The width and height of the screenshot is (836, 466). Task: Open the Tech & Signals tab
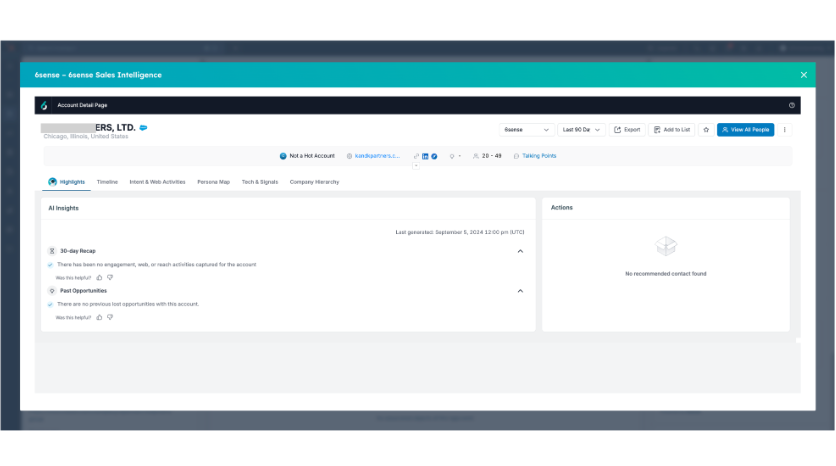coord(260,182)
